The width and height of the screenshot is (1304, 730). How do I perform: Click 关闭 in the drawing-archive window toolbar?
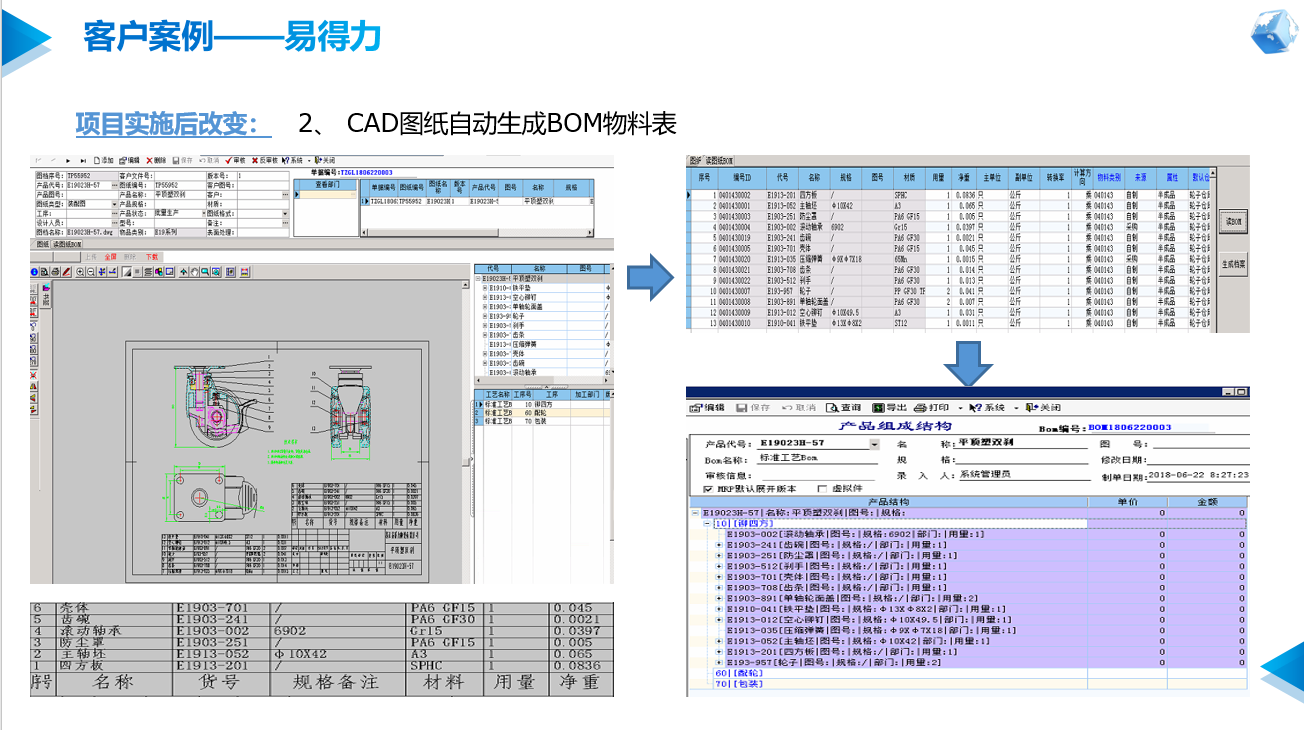click(x=326, y=160)
